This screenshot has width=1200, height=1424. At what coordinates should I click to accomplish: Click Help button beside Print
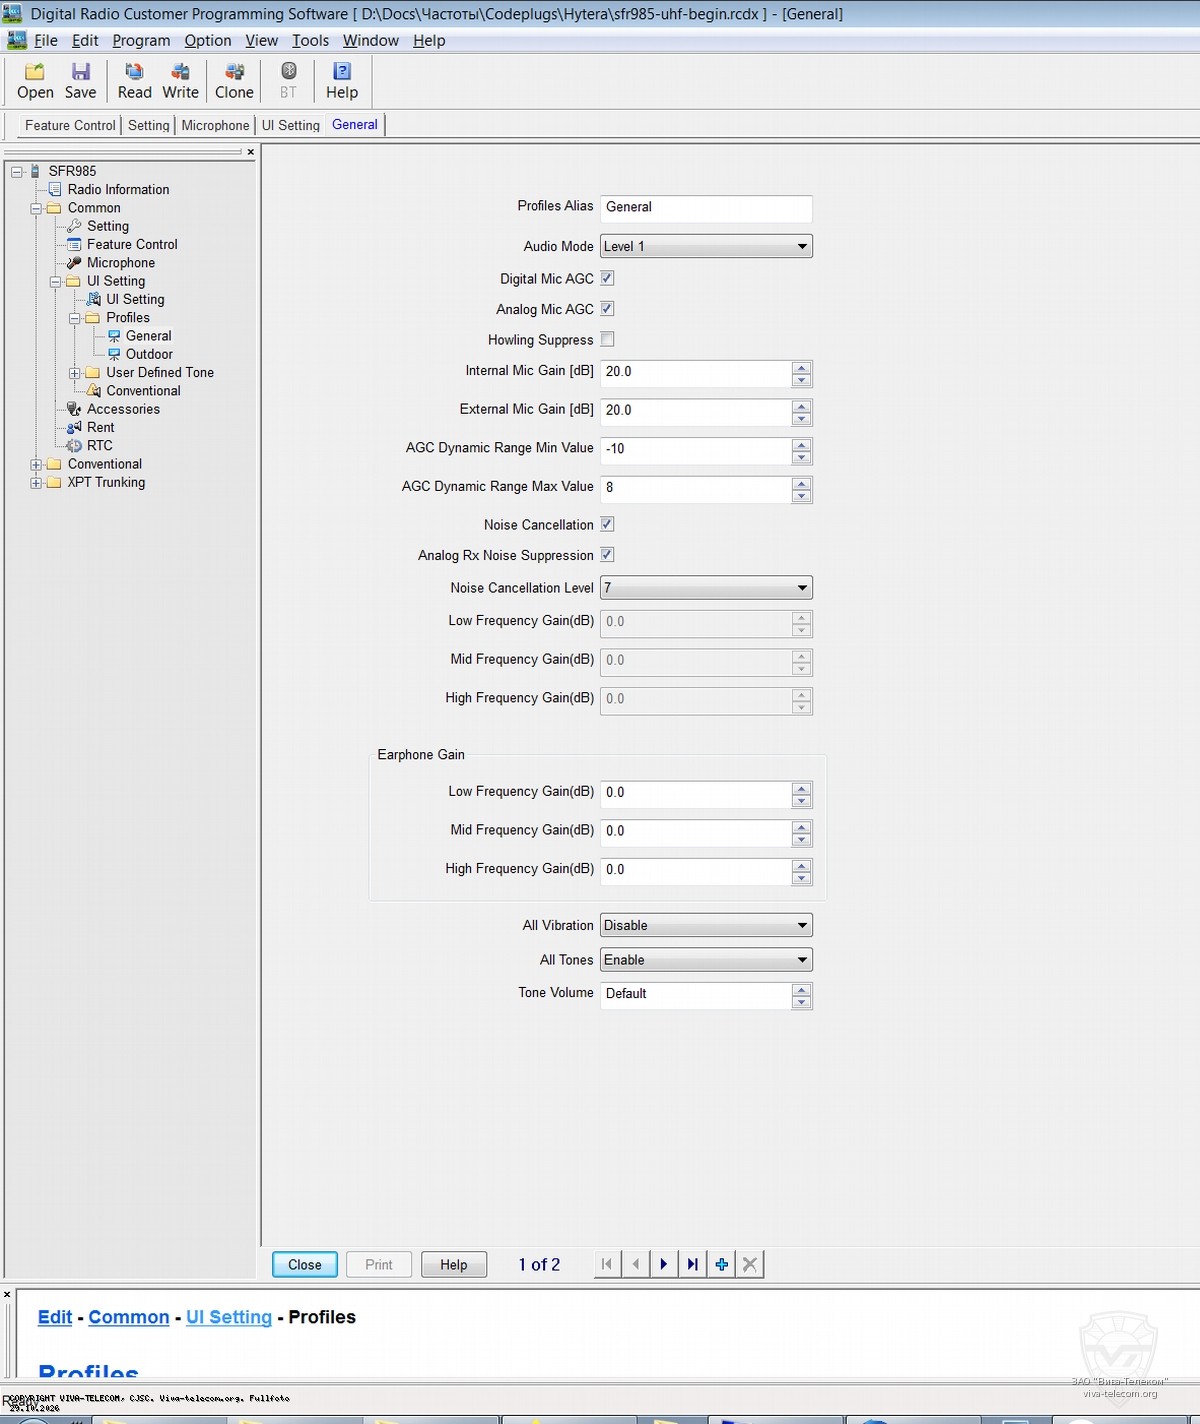click(x=454, y=1265)
